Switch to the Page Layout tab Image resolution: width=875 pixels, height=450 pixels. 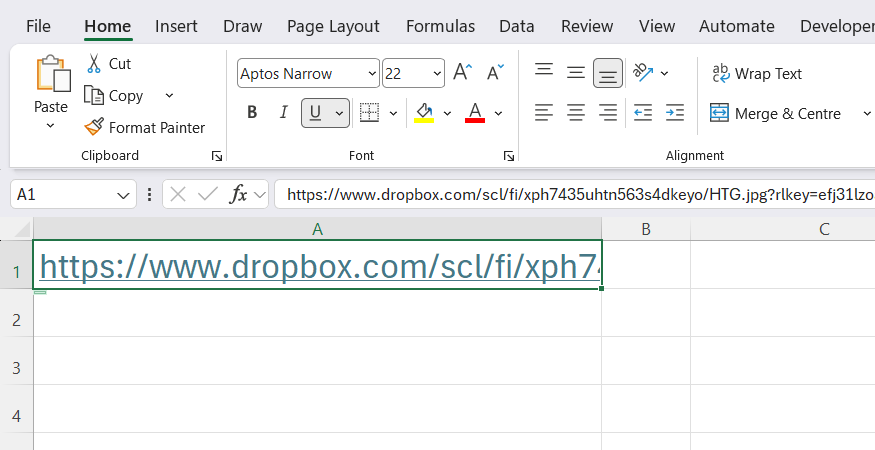click(x=333, y=26)
